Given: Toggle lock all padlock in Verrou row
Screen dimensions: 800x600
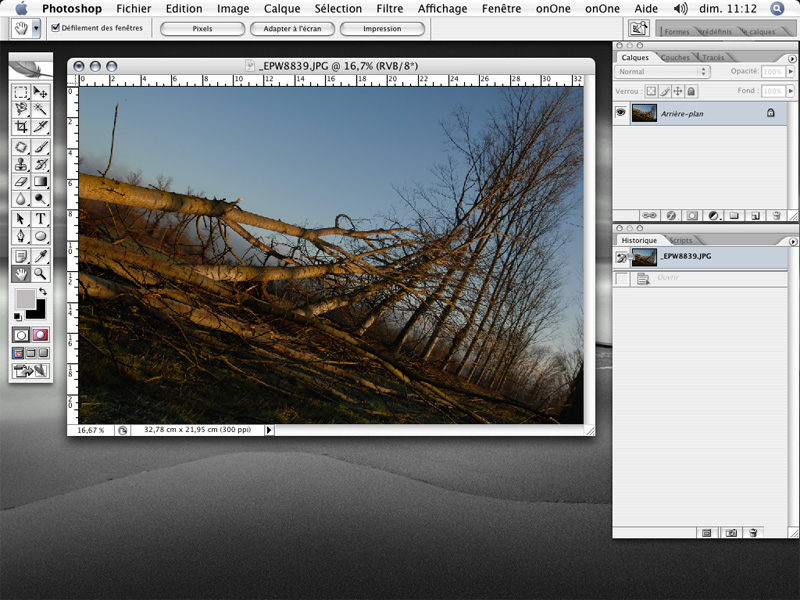Looking at the screenshot, I should click(691, 91).
